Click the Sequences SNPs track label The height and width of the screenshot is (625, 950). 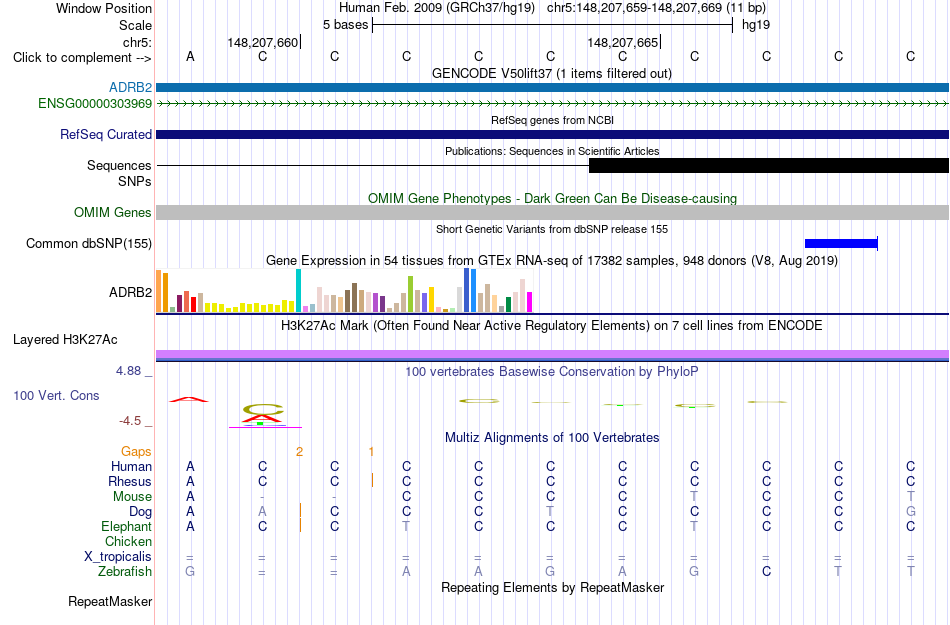[119, 173]
